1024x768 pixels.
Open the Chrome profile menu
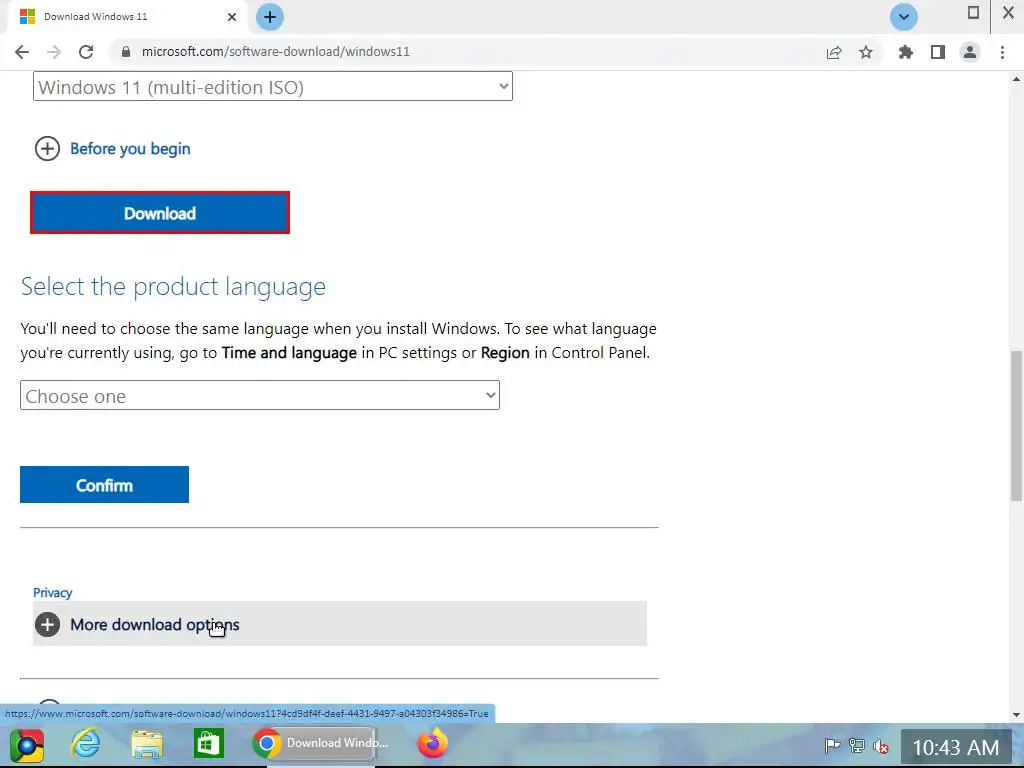pyautogui.click(x=970, y=52)
